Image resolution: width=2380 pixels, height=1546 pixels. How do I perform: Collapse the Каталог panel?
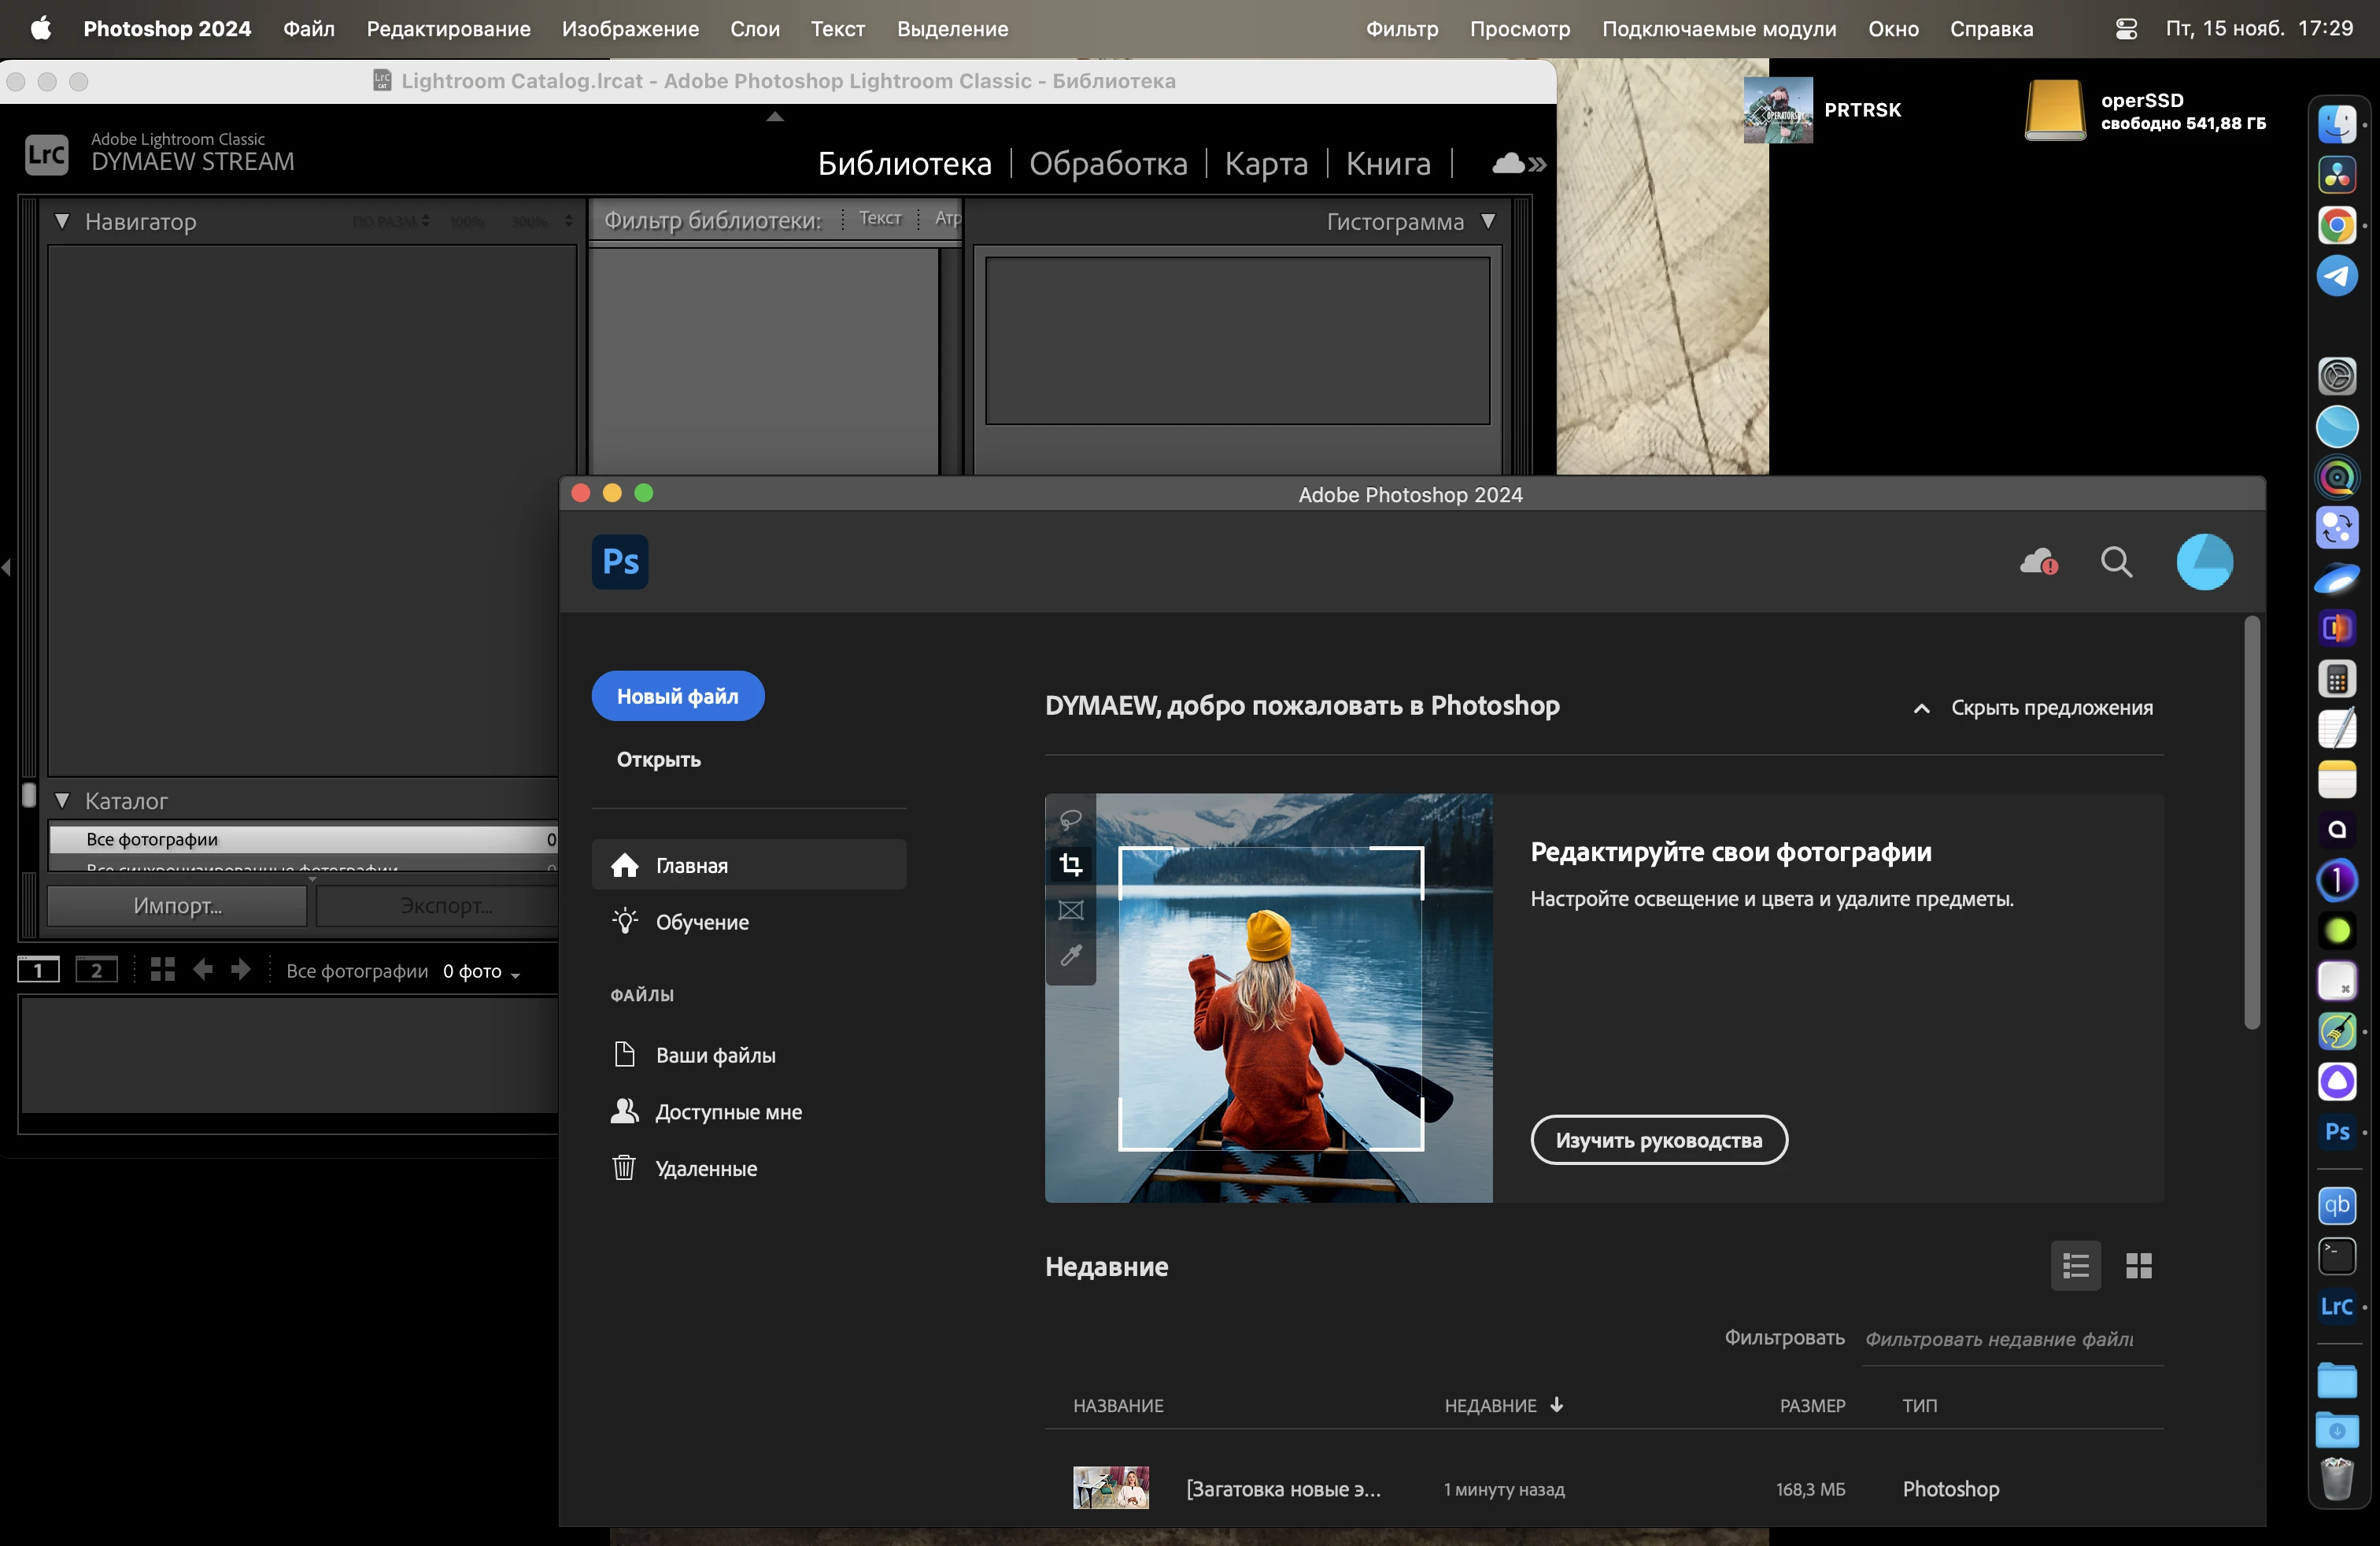pyautogui.click(x=62, y=800)
